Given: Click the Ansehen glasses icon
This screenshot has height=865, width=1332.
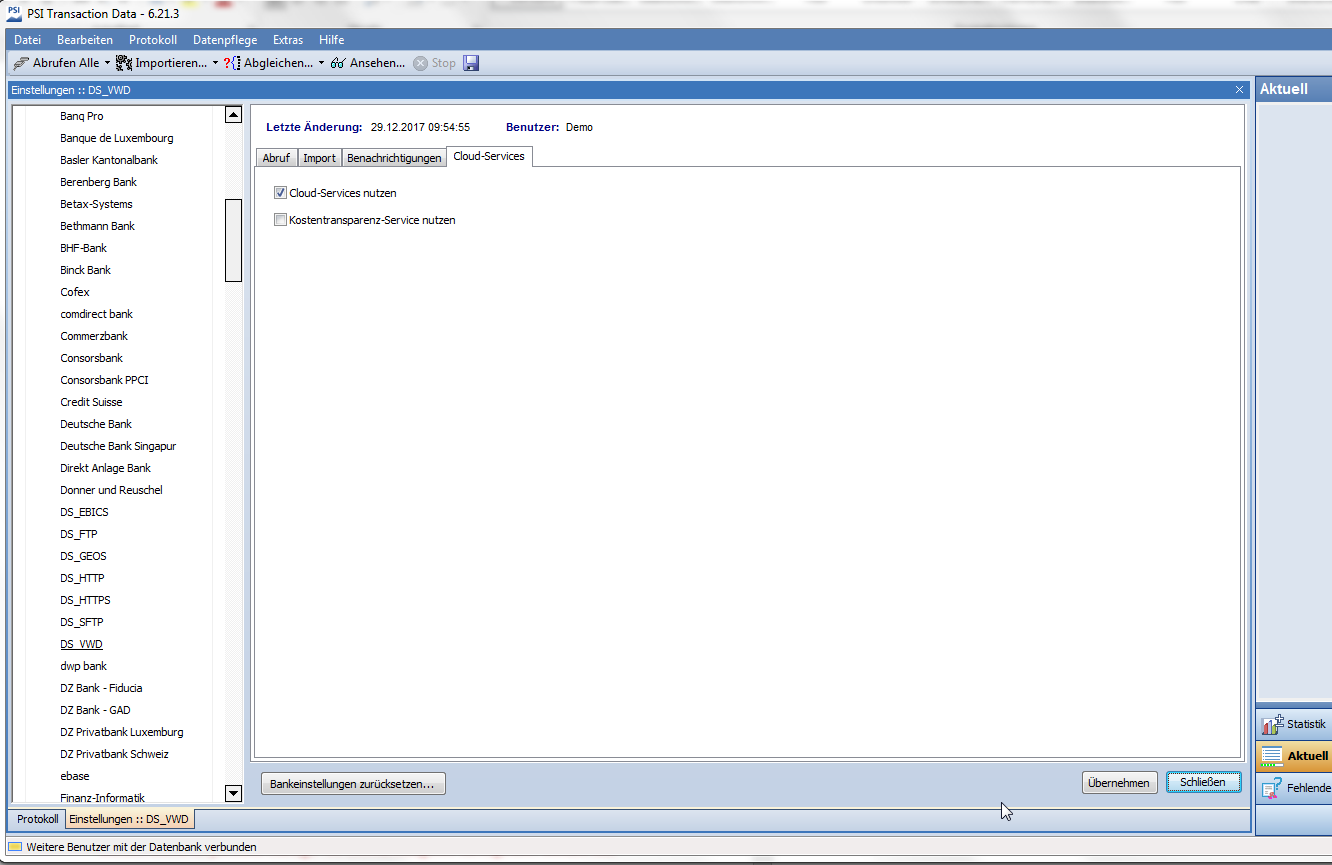Looking at the screenshot, I should [x=339, y=63].
